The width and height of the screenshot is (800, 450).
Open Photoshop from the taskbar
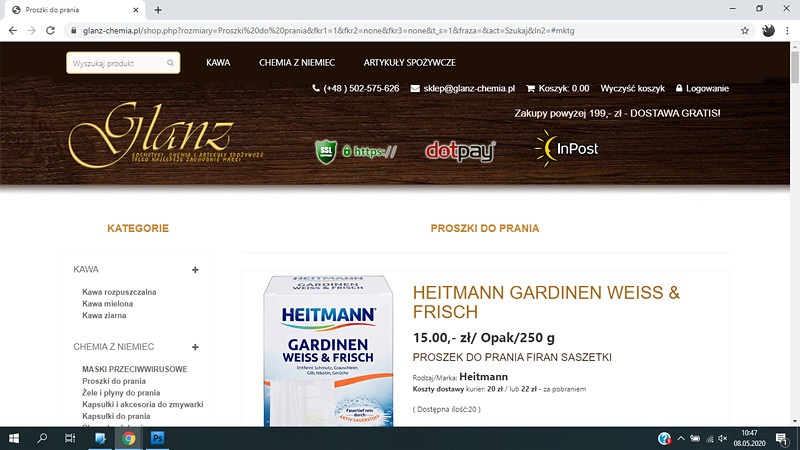coord(157,438)
